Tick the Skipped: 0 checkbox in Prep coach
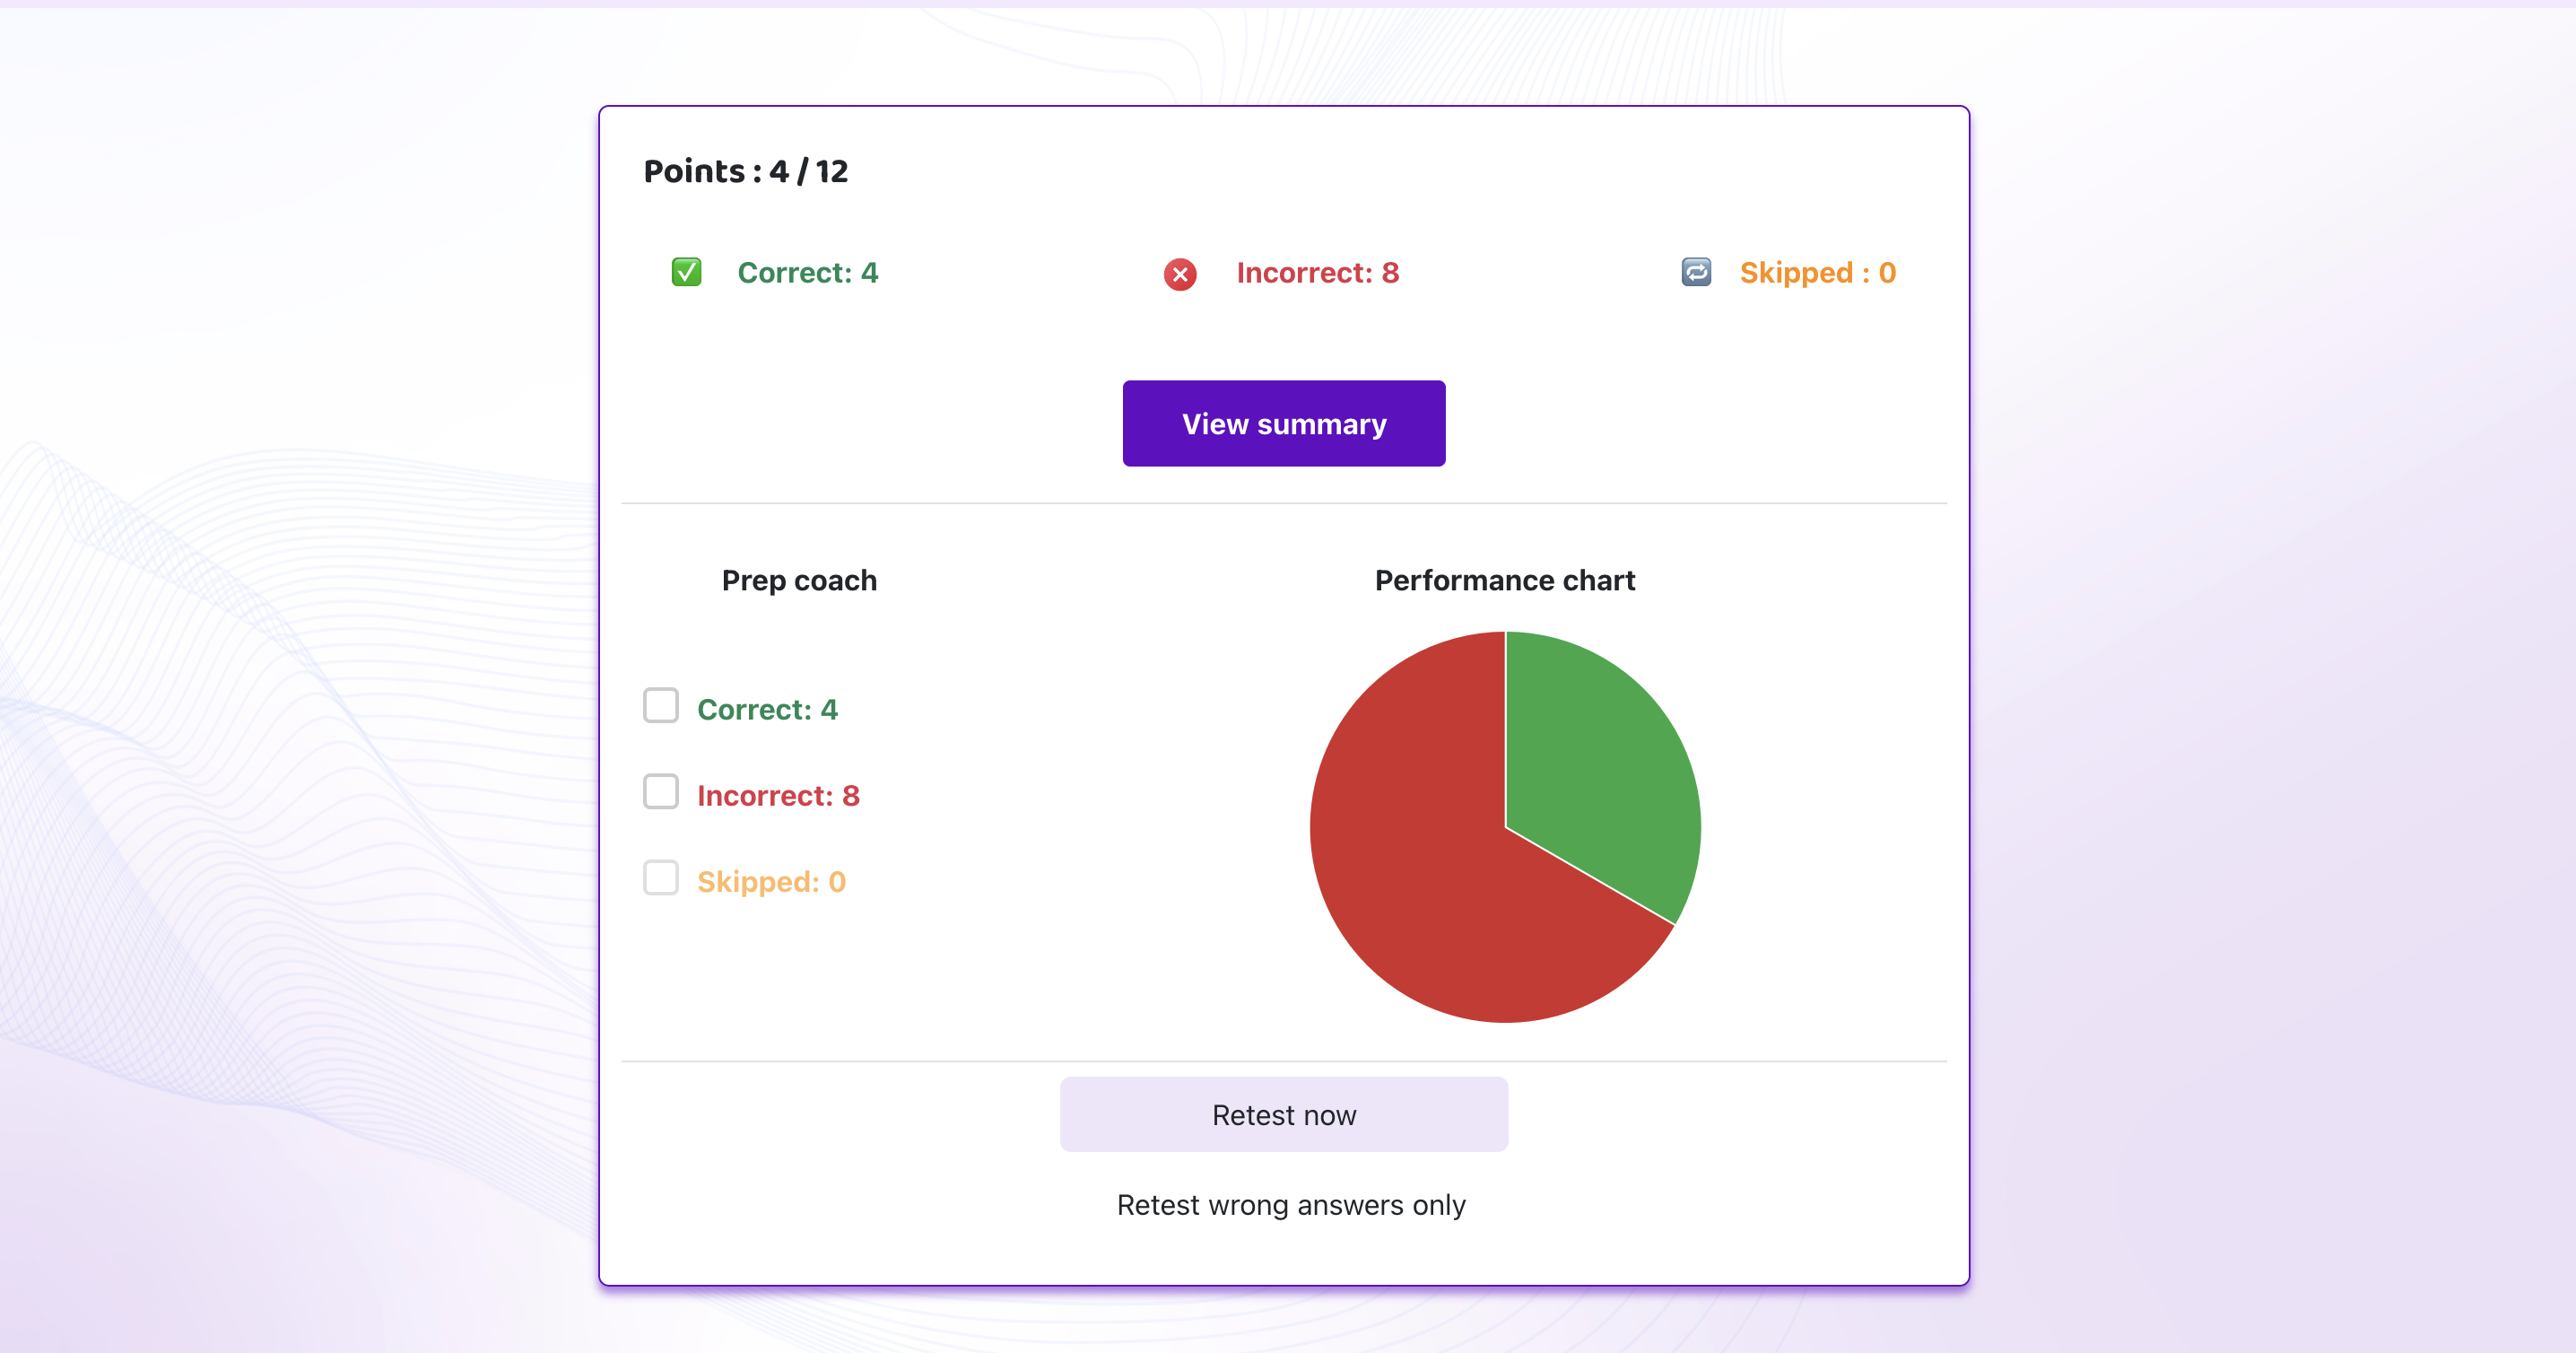Viewport: 2576px width, 1353px height. tap(661, 878)
